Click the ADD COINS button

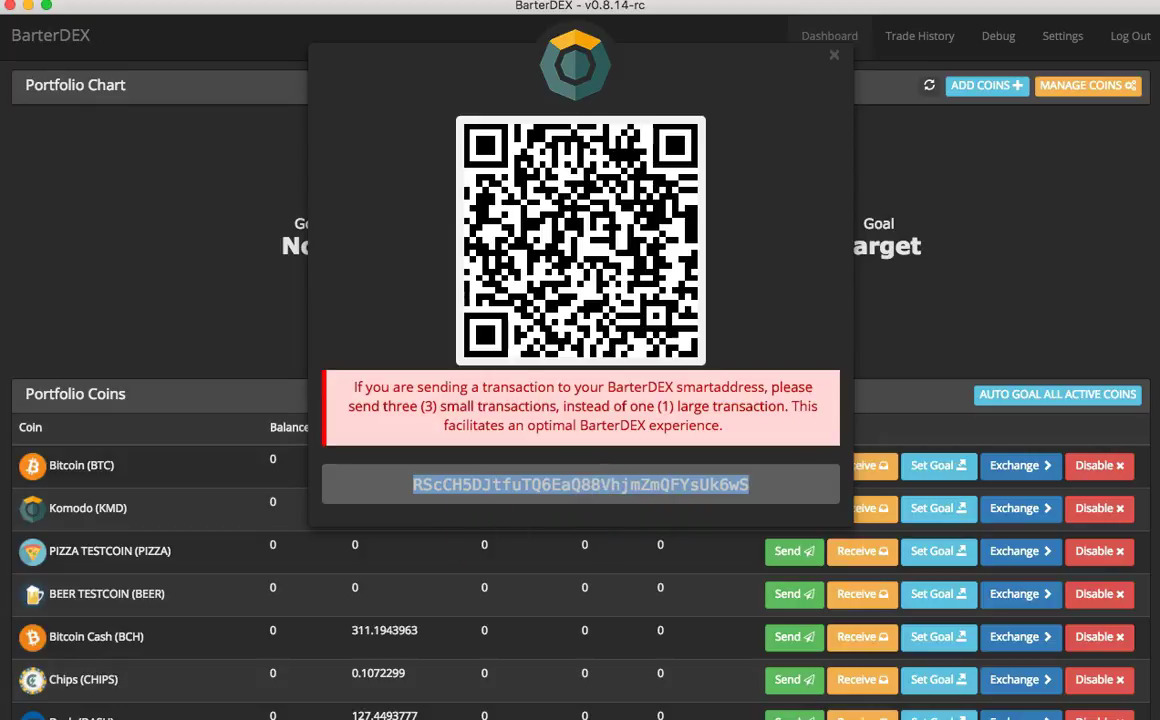[x=987, y=86]
